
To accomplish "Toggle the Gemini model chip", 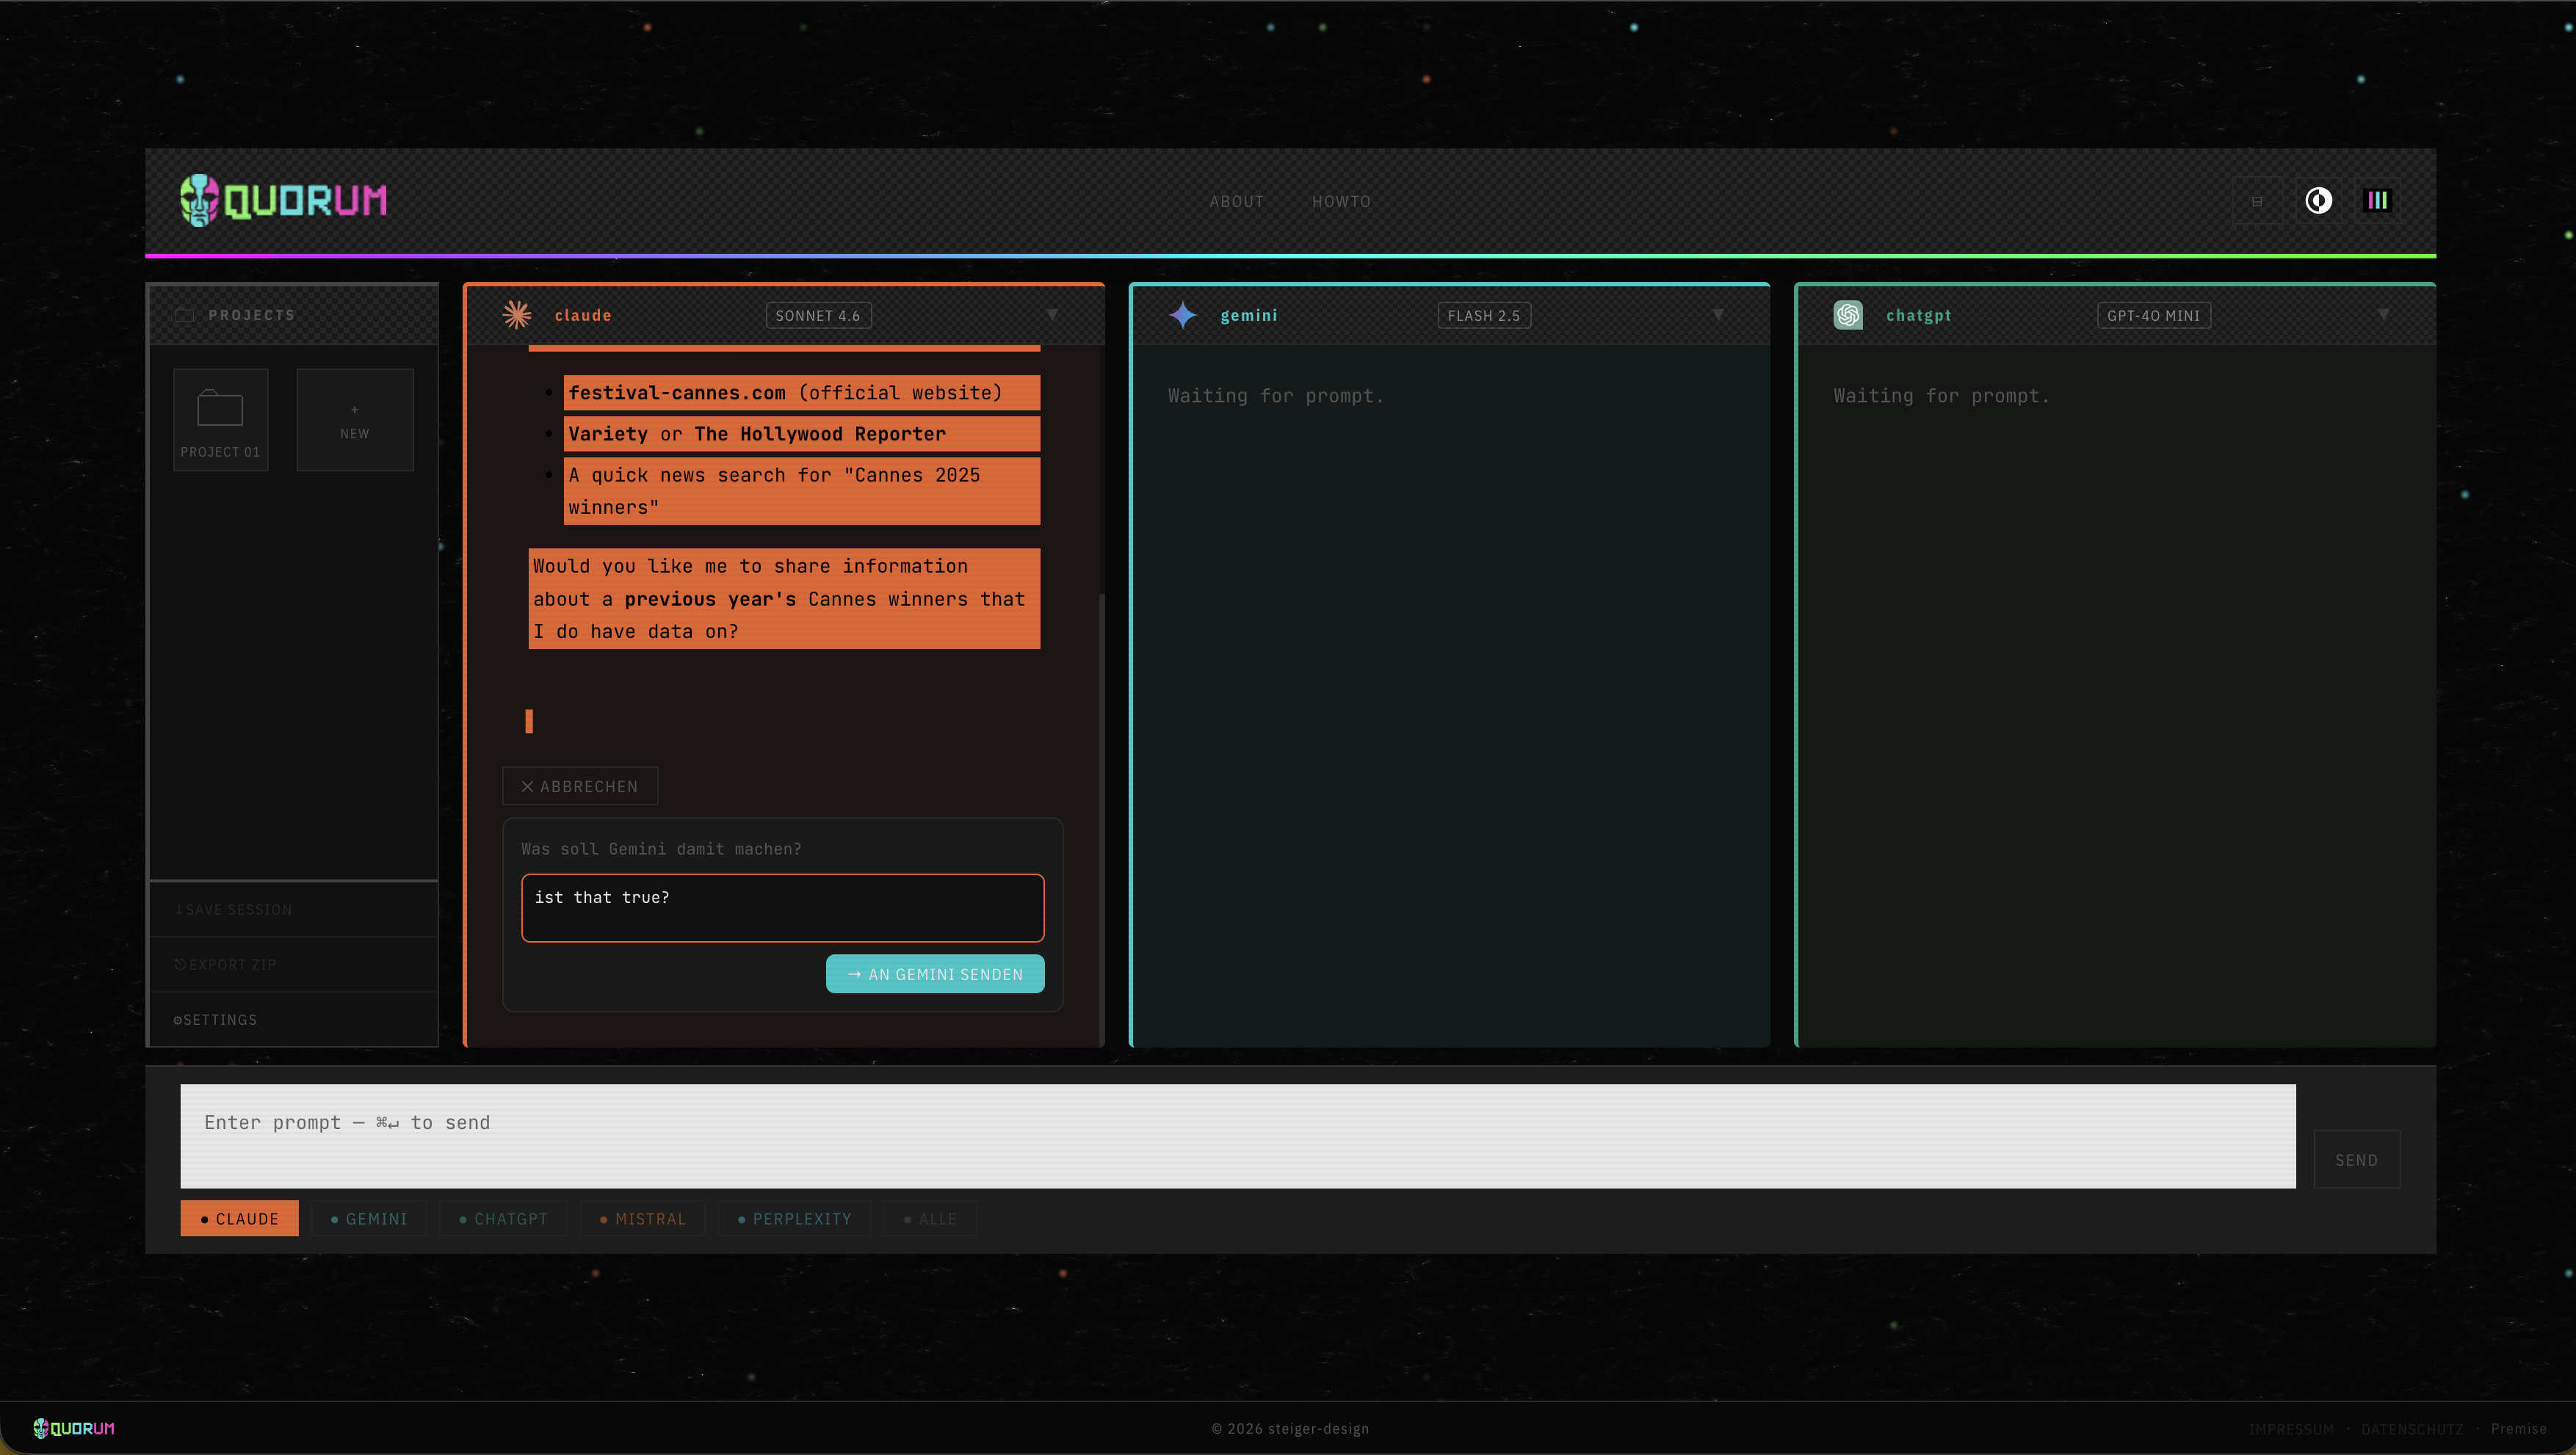I will tap(369, 1218).
